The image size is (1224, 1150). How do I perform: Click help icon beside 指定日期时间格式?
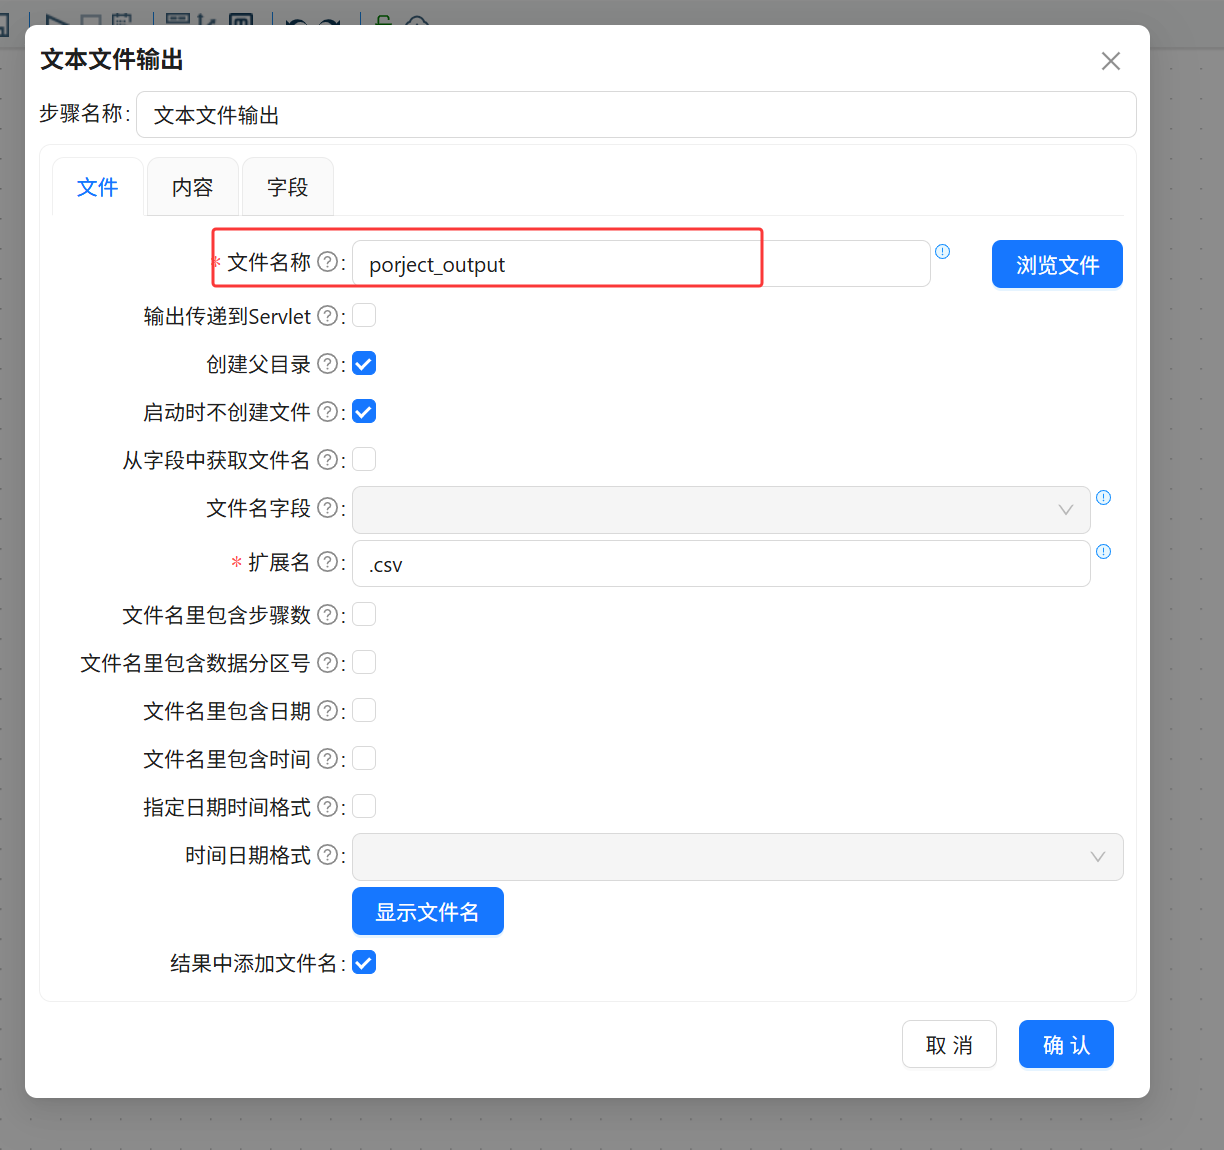coord(327,806)
